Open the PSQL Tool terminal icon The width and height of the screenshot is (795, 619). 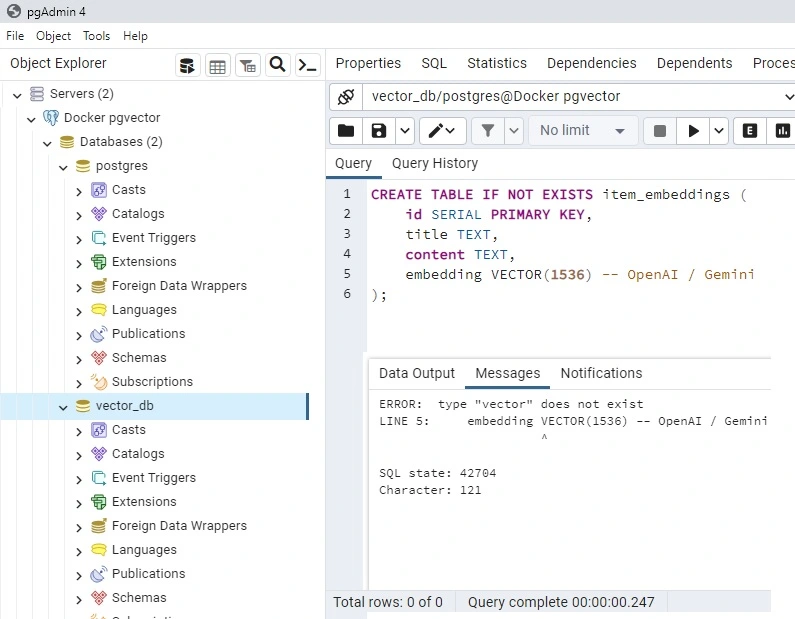307,65
